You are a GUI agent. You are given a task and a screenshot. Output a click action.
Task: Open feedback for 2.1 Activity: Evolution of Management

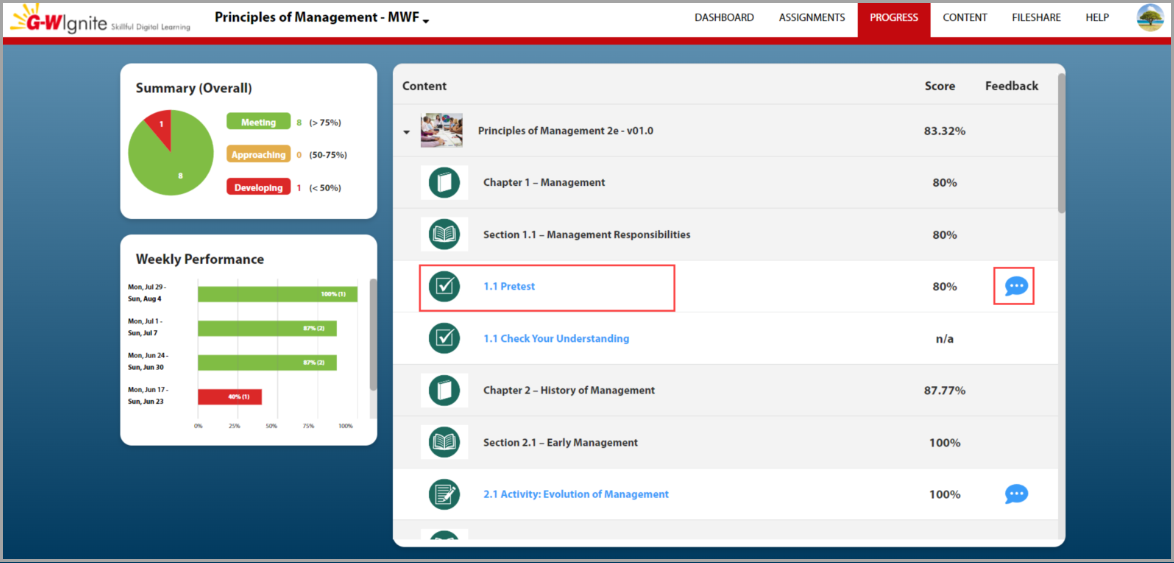(x=1016, y=494)
